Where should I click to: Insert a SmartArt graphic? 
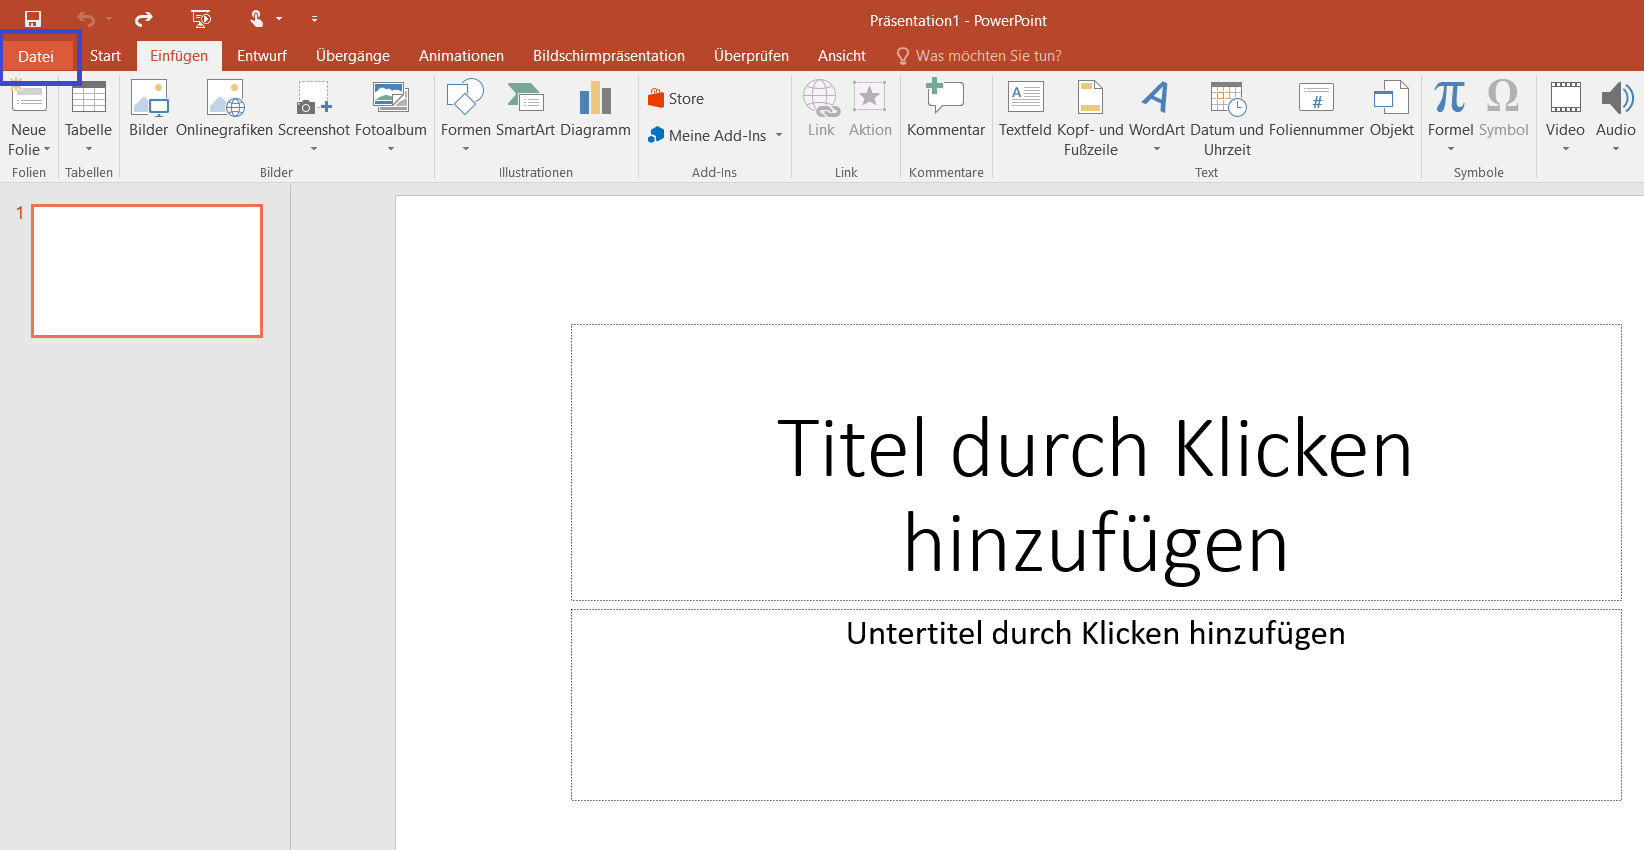(x=525, y=100)
